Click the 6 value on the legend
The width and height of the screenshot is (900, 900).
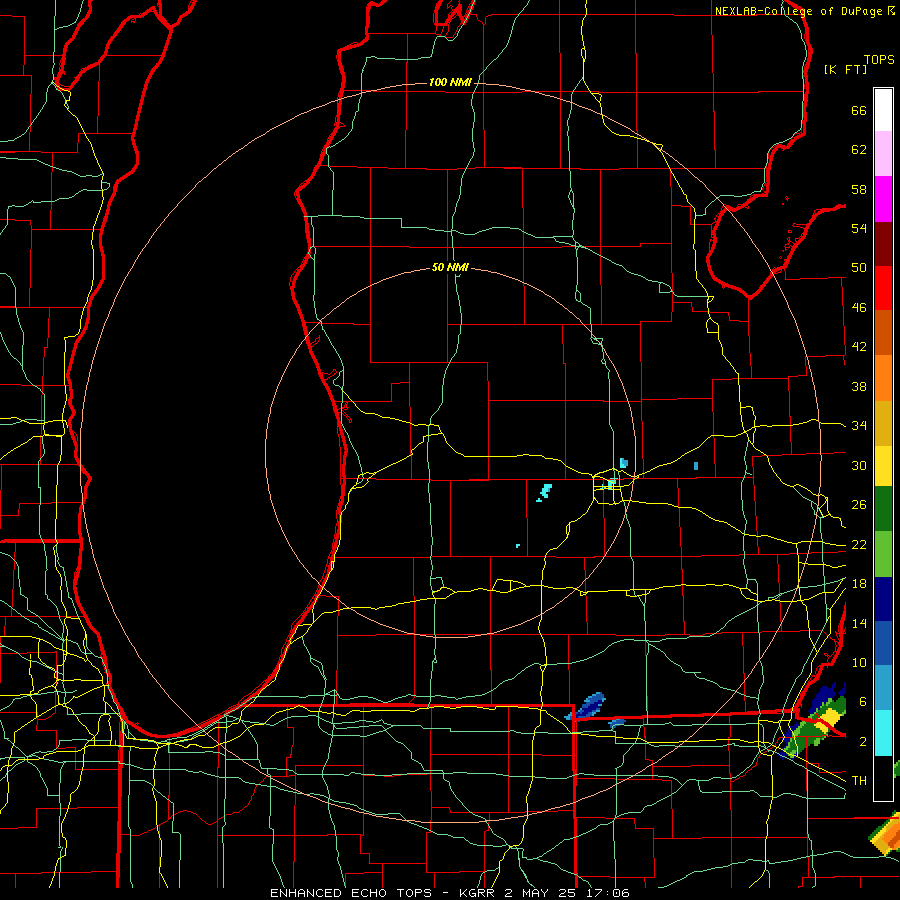(x=863, y=702)
